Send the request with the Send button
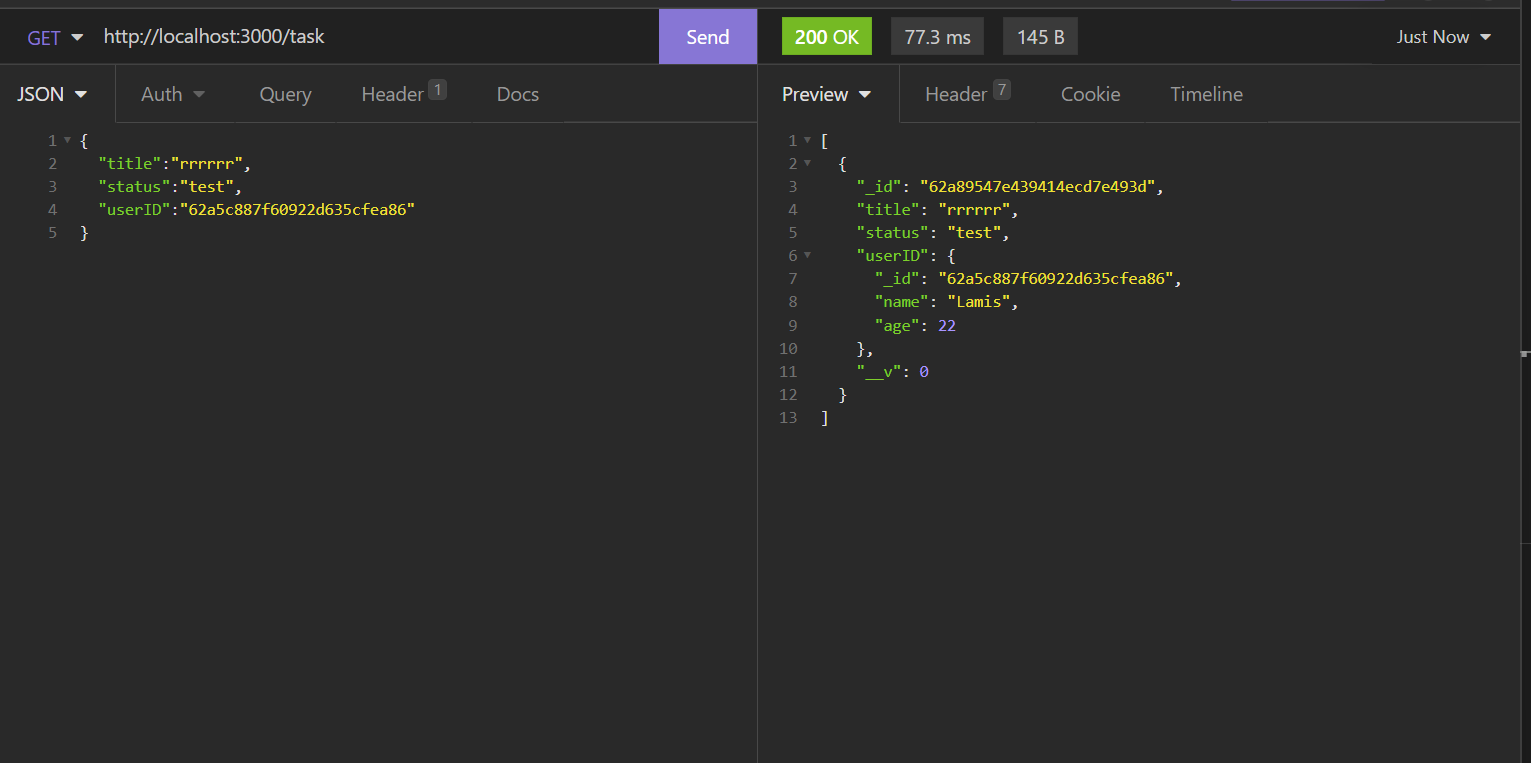The height and width of the screenshot is (763, 1531). click(708, 37)
